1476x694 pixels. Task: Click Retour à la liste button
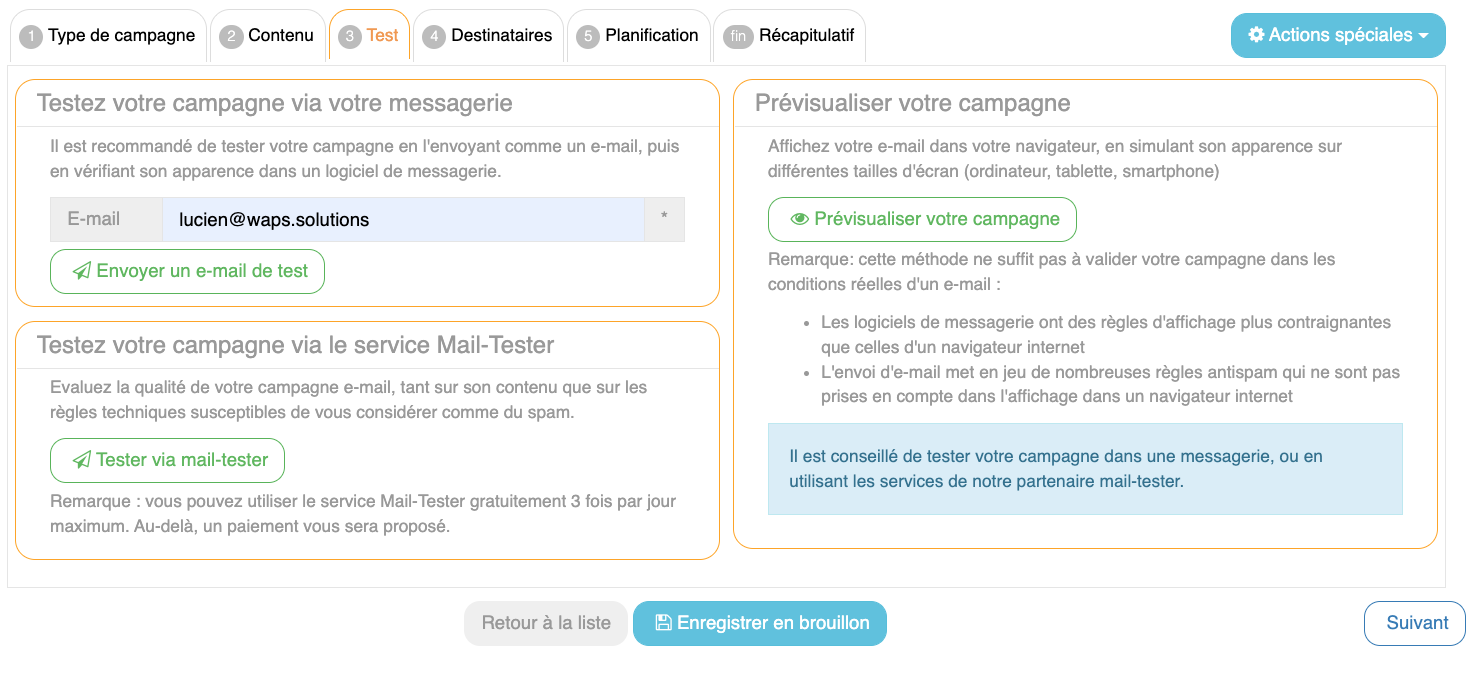click(x=546, y=623)
